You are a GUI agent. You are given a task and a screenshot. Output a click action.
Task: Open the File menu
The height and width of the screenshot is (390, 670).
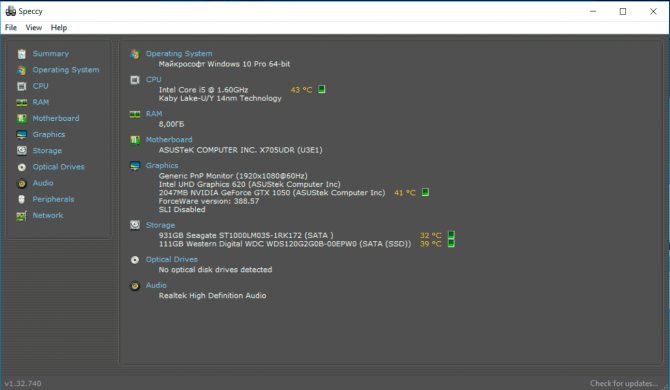click(x=11, y=28)
